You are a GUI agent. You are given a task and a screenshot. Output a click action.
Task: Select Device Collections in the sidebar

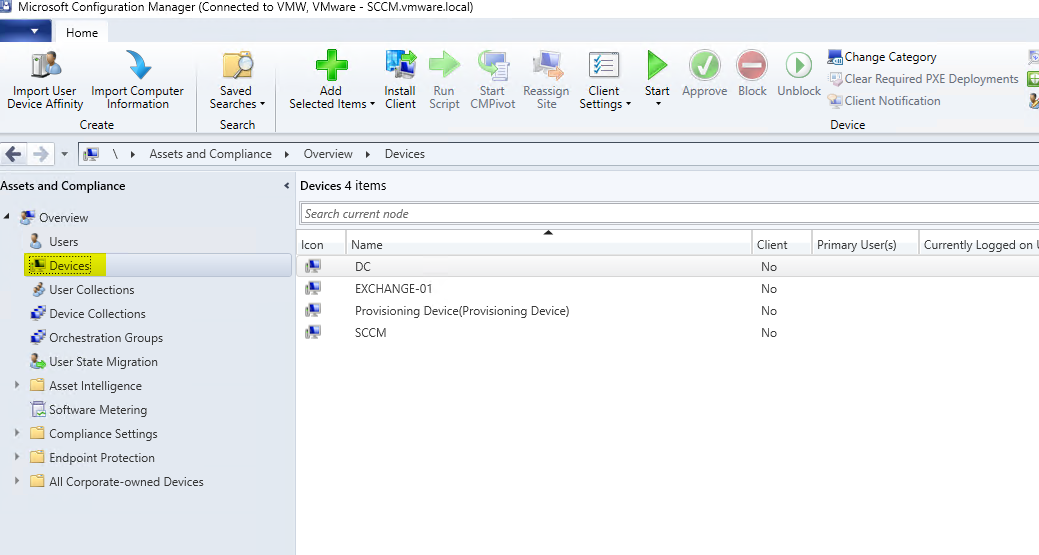(97, 314)
